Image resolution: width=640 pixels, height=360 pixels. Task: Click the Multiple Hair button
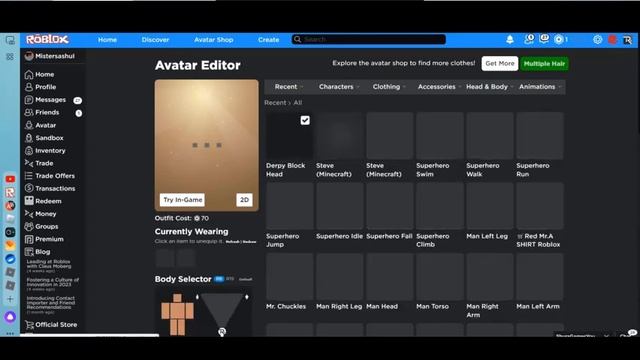[544, 64]
